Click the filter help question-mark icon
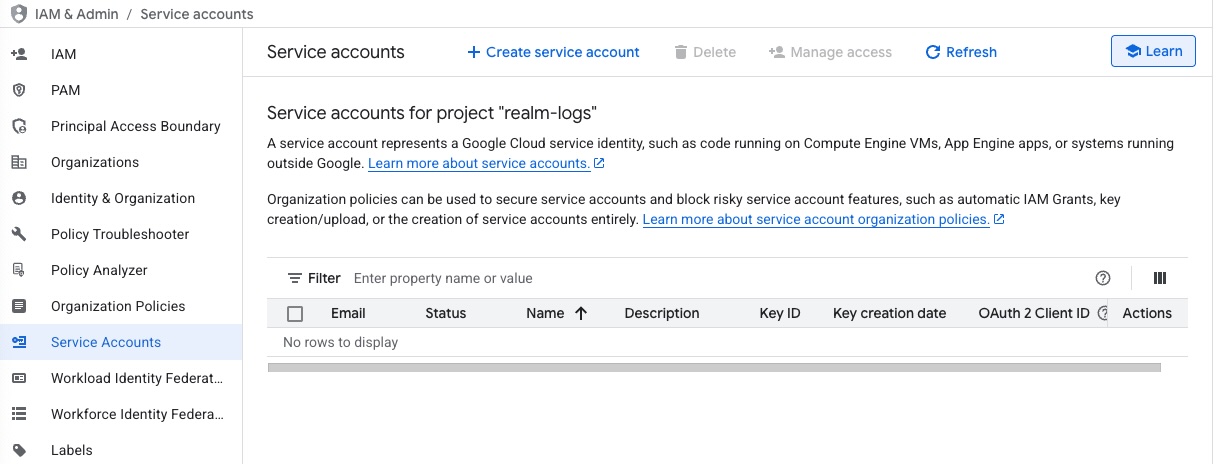The image size is (1216, 464). pyautogui.click(x=1103, y=278)
